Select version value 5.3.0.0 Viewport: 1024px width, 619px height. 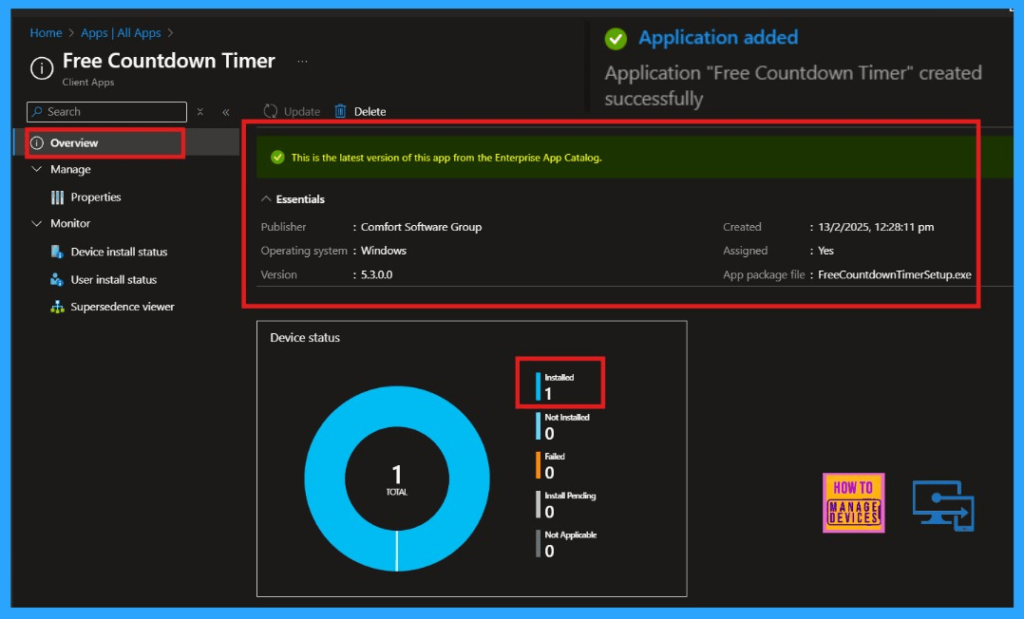[377, 275]
